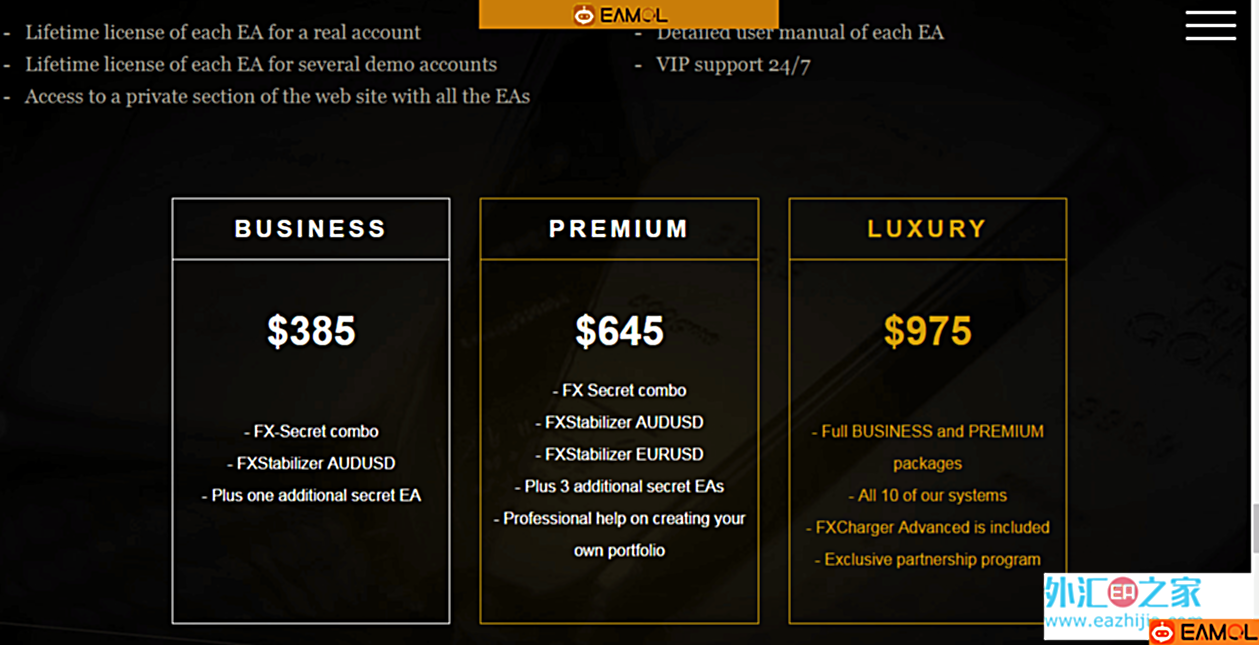Click the $645 price in PREMIUM card

[619, 330]
